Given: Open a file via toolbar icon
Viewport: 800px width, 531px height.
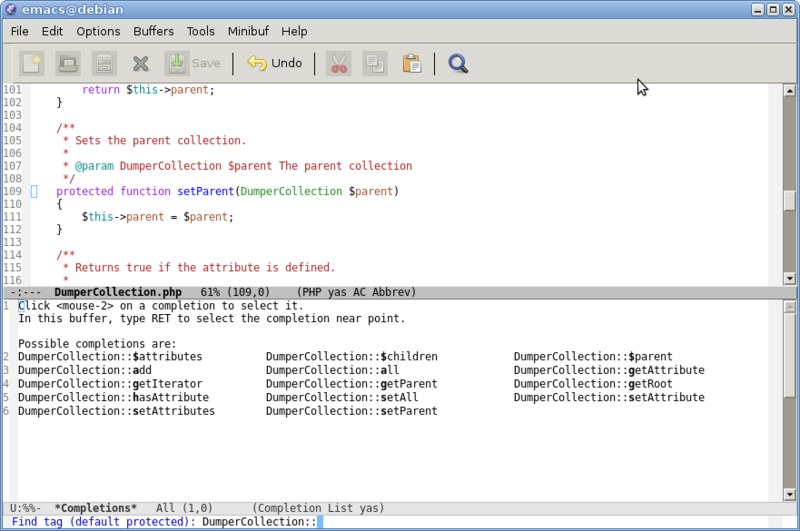Looking at the screenshot, I should (x=68, y=63).
